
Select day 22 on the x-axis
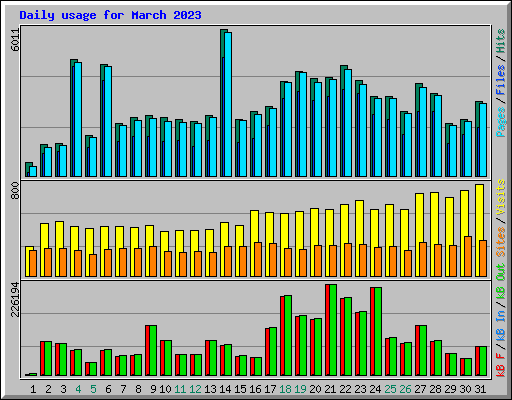[x=346, y=389]
